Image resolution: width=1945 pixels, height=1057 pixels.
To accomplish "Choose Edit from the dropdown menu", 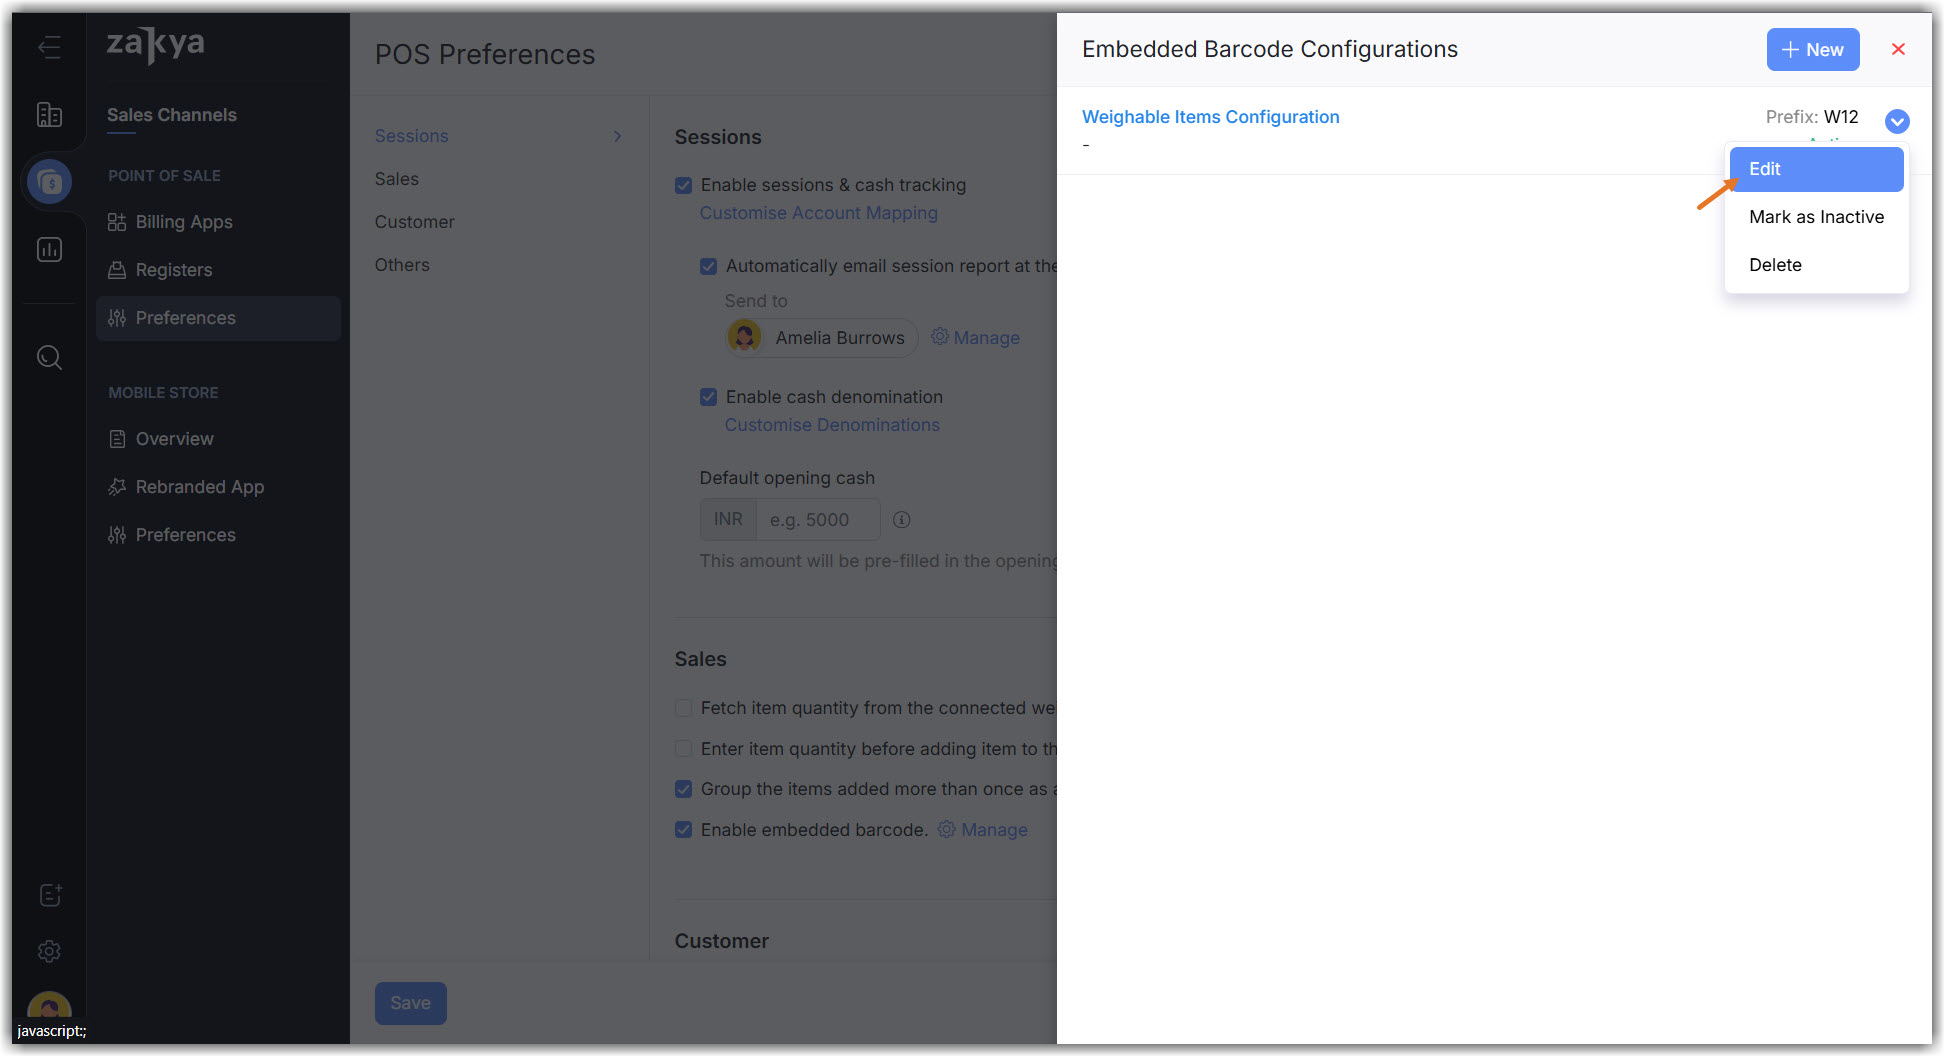I will click(x=1815, y=169).
